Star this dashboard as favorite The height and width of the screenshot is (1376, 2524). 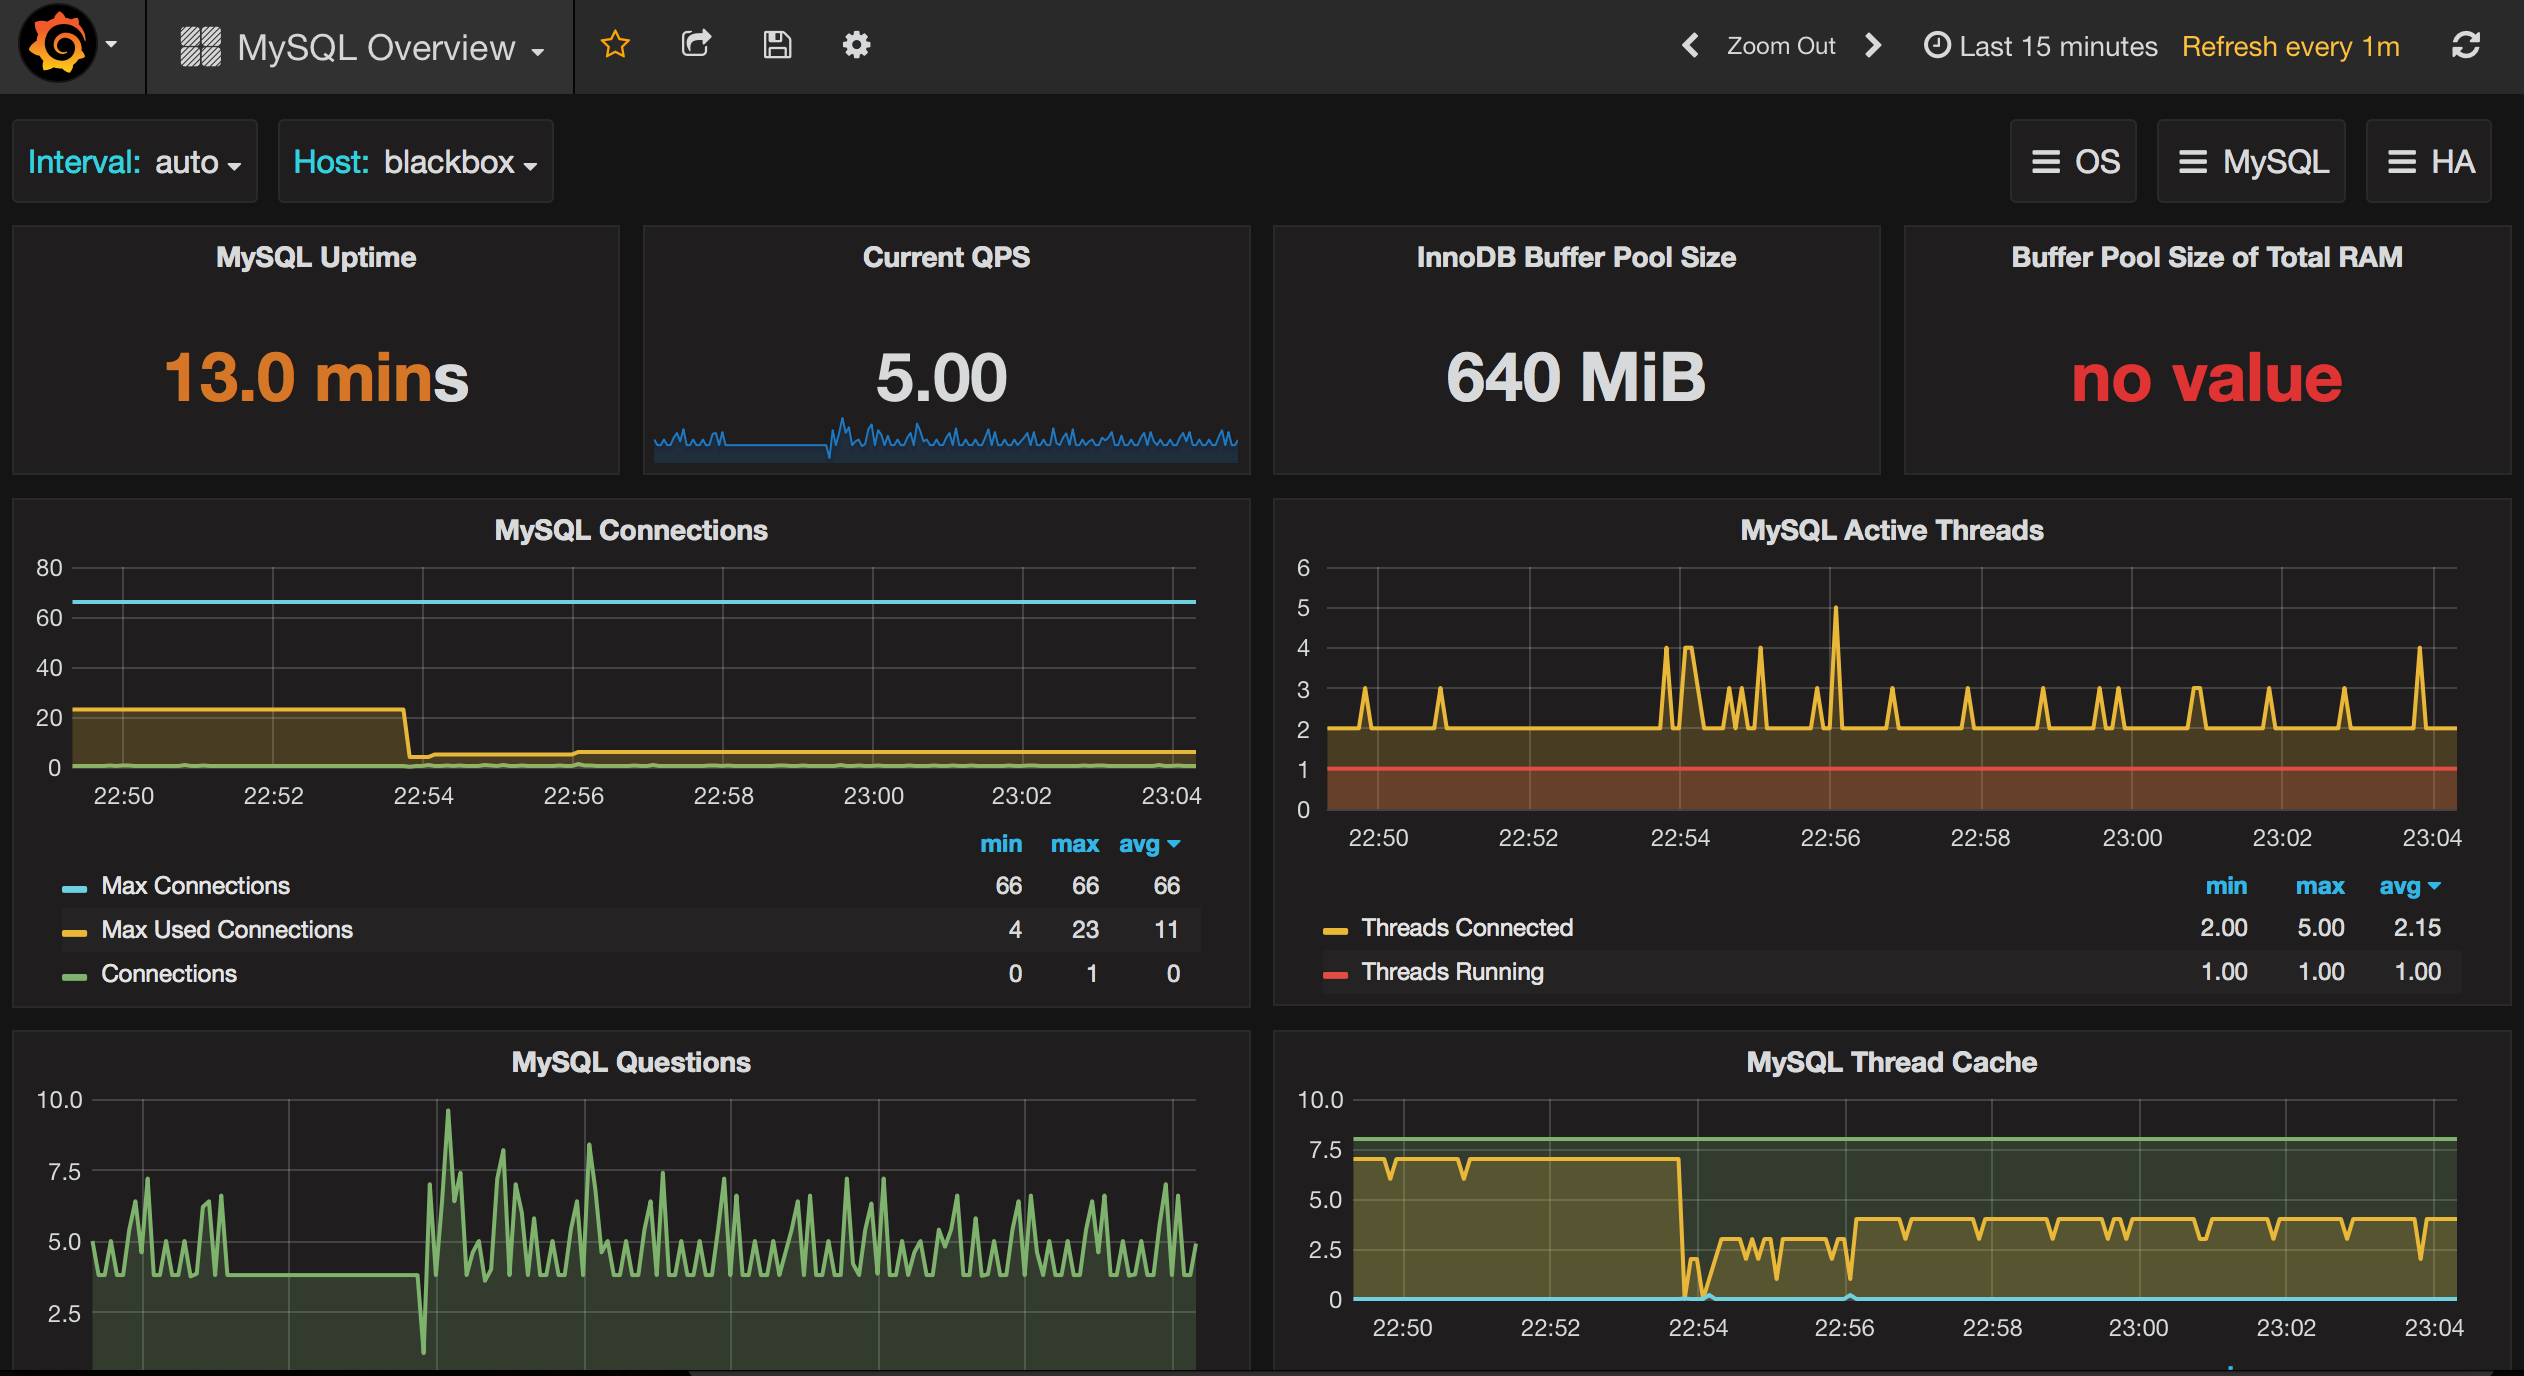point(615,45)
